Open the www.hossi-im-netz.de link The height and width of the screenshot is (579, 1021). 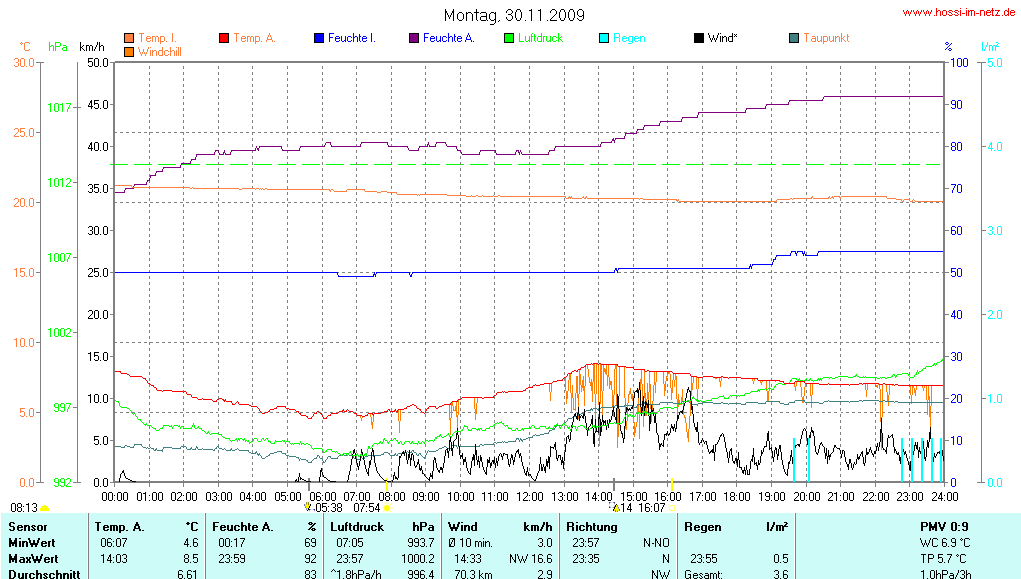coord(958,13)
